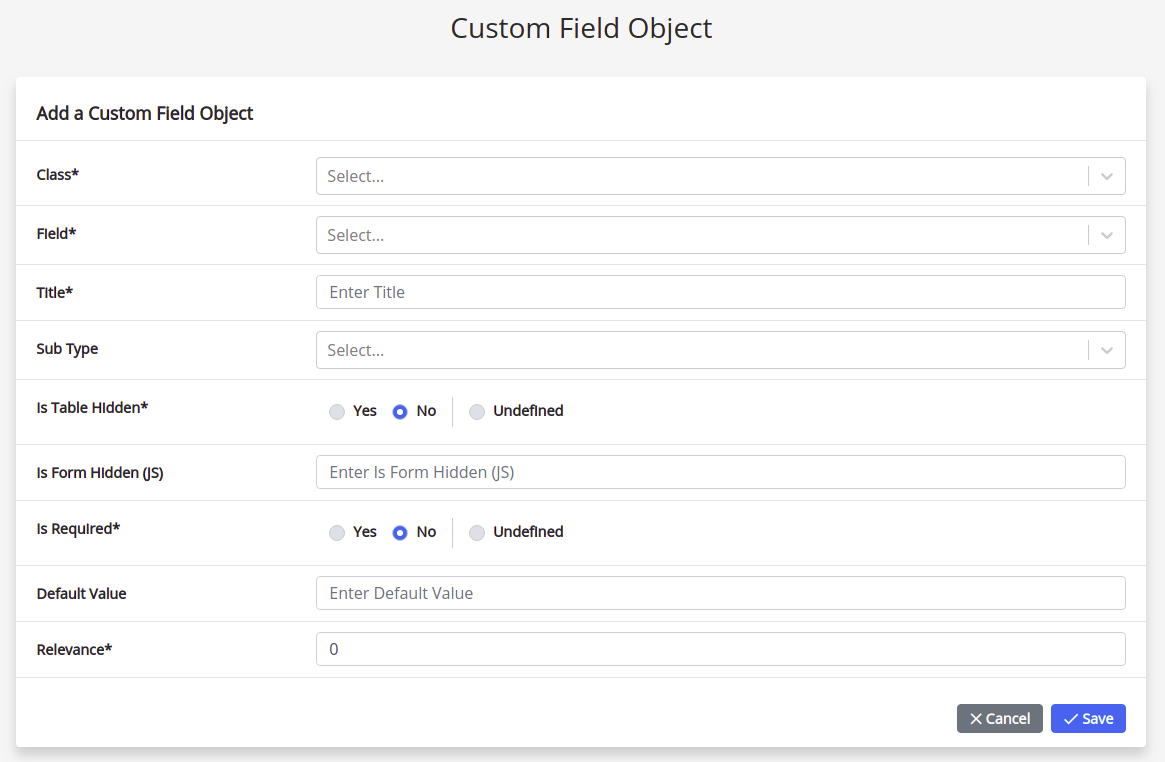This screenshot has height=762, width=1165.
Task: Click the Relevance* label
Action: [x=74, y=649]
